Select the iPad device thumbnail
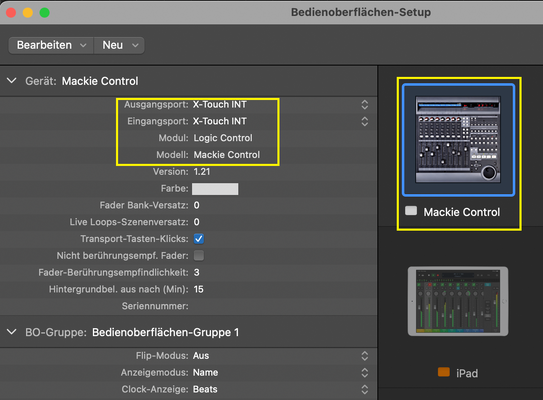This screenshot has width=543, height=400. tap(458, 301)
